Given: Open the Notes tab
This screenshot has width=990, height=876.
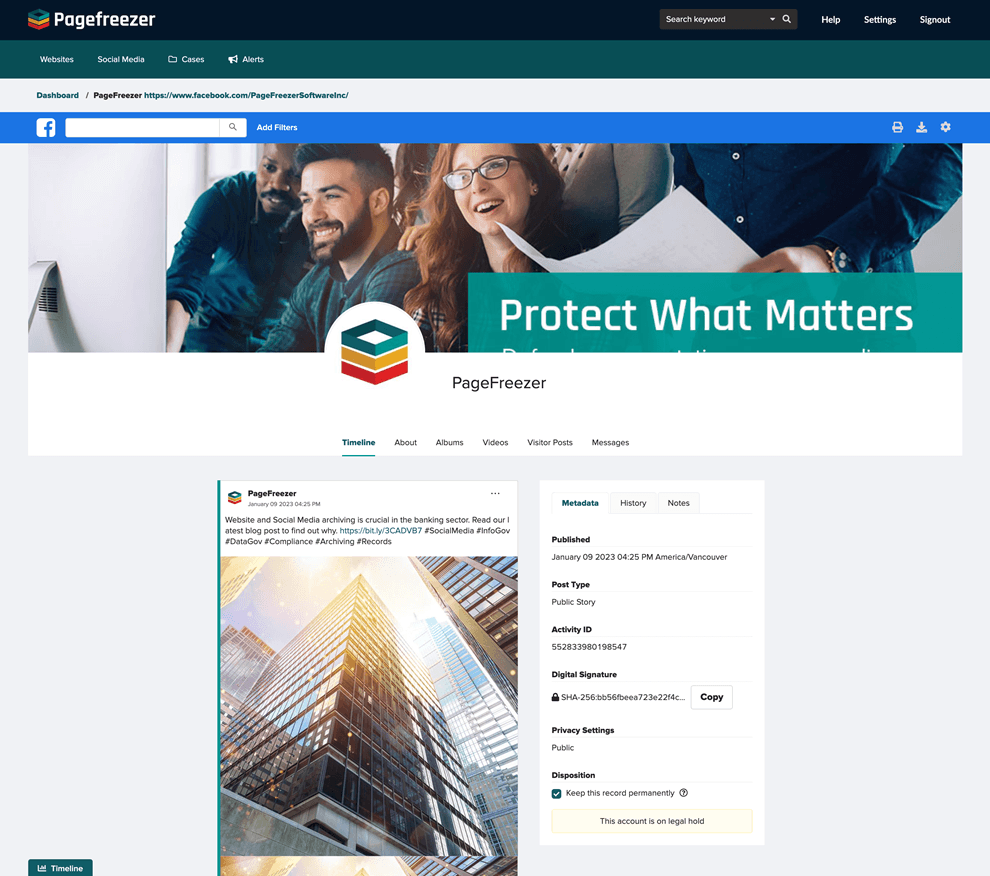Looking at the screenshot, I should click(x=679, y=503).
